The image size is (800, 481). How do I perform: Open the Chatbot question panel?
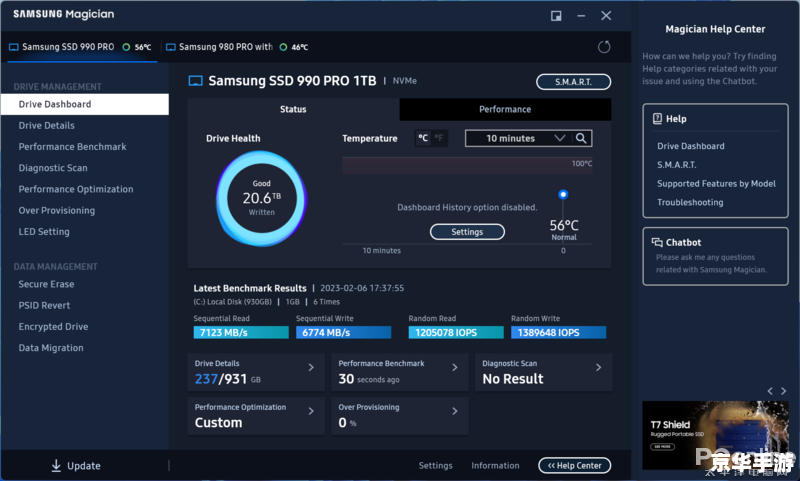(715, 256)
